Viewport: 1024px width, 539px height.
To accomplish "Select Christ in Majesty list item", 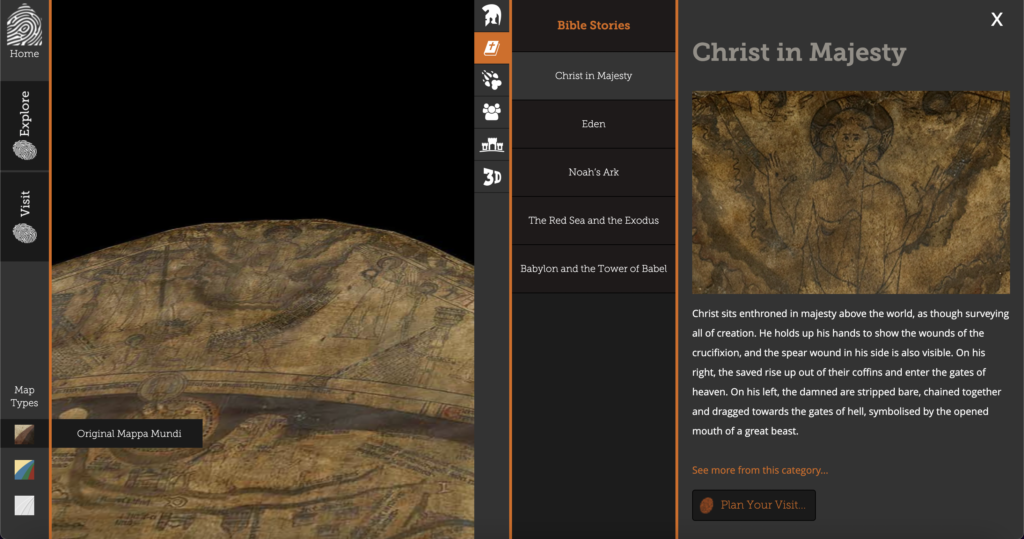I will pyautogui.click(x=593, y=76).
